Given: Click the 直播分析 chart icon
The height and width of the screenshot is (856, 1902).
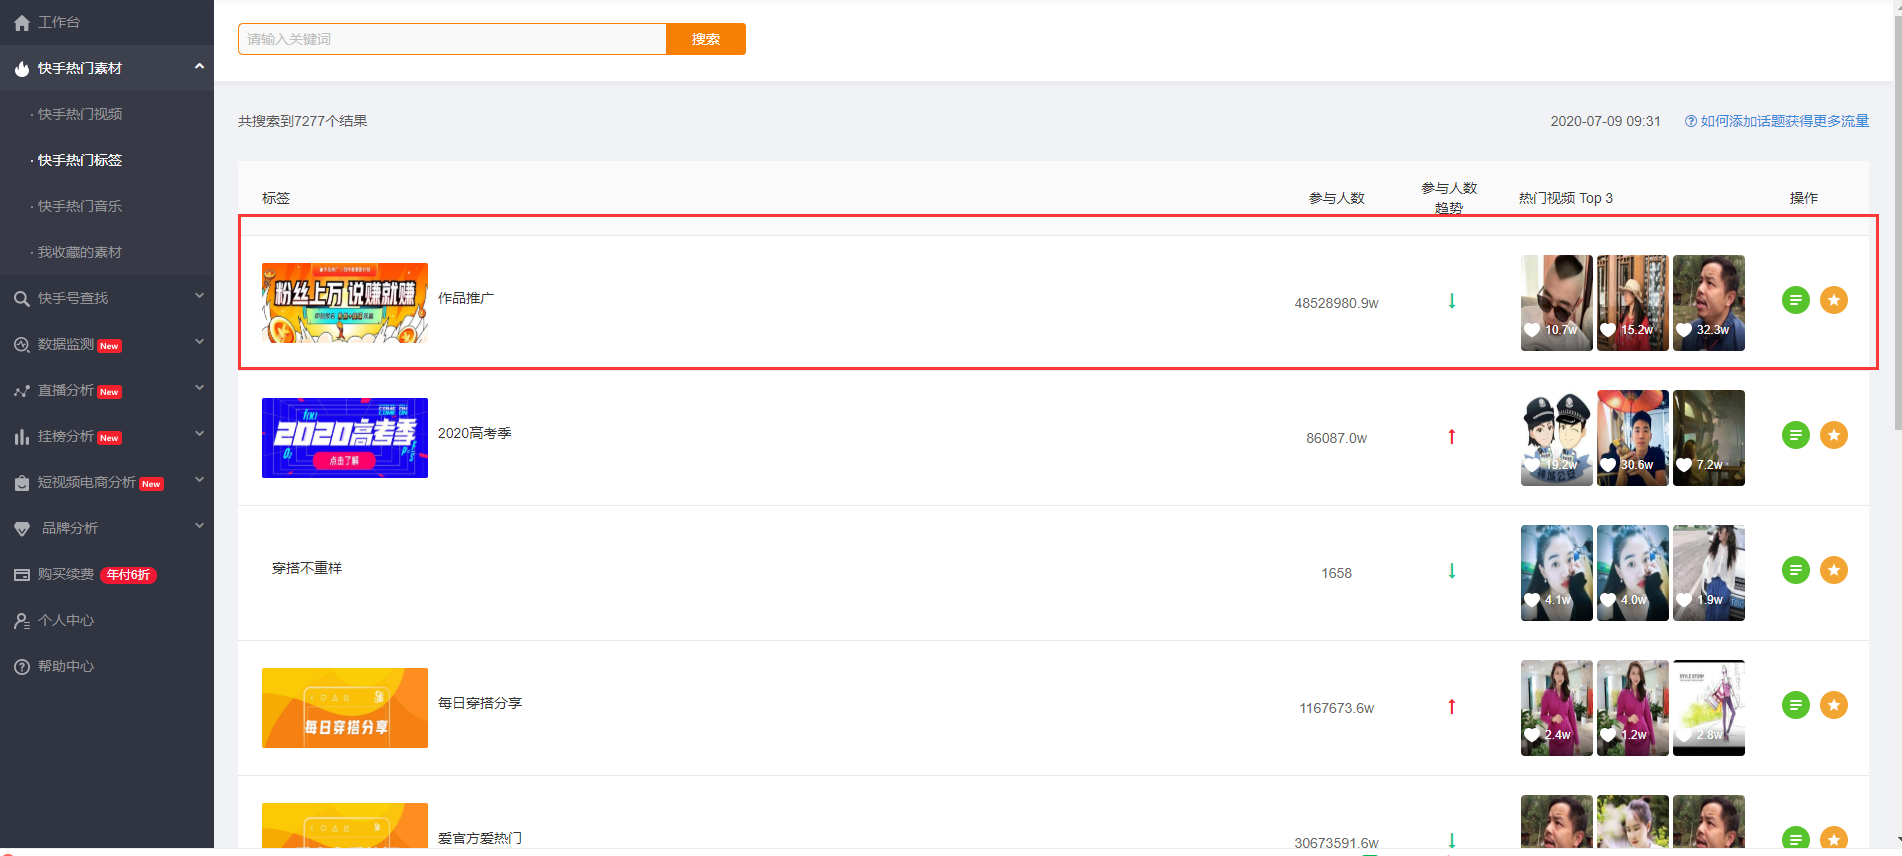Looking at the screenshot, I should point(22,390).
